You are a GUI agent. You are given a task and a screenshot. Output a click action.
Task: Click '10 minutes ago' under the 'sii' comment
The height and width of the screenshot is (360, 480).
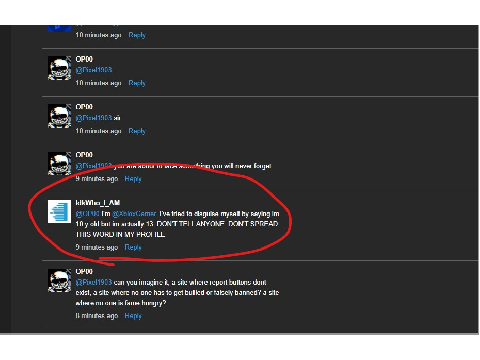(x=98, y=131)
